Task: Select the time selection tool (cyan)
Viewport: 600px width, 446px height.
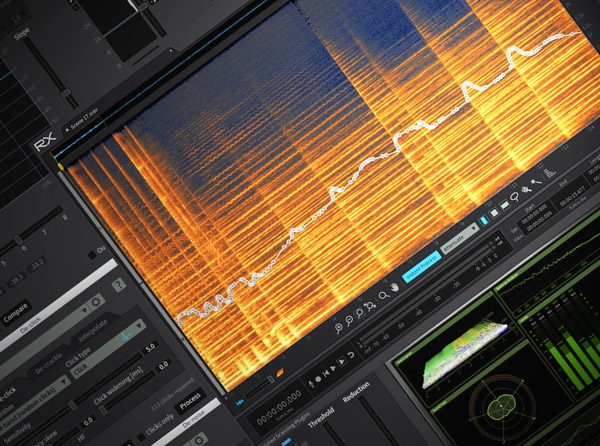Action: (484, 221)
